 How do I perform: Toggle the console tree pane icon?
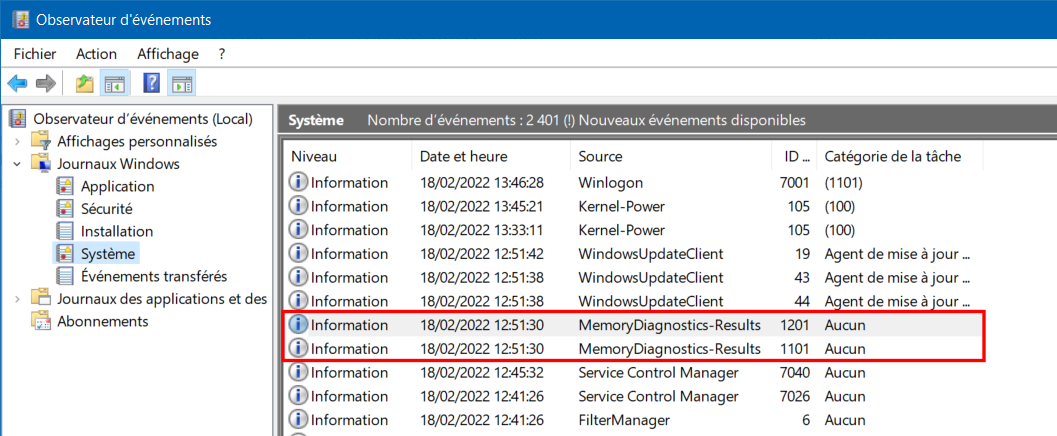(114, 84)
